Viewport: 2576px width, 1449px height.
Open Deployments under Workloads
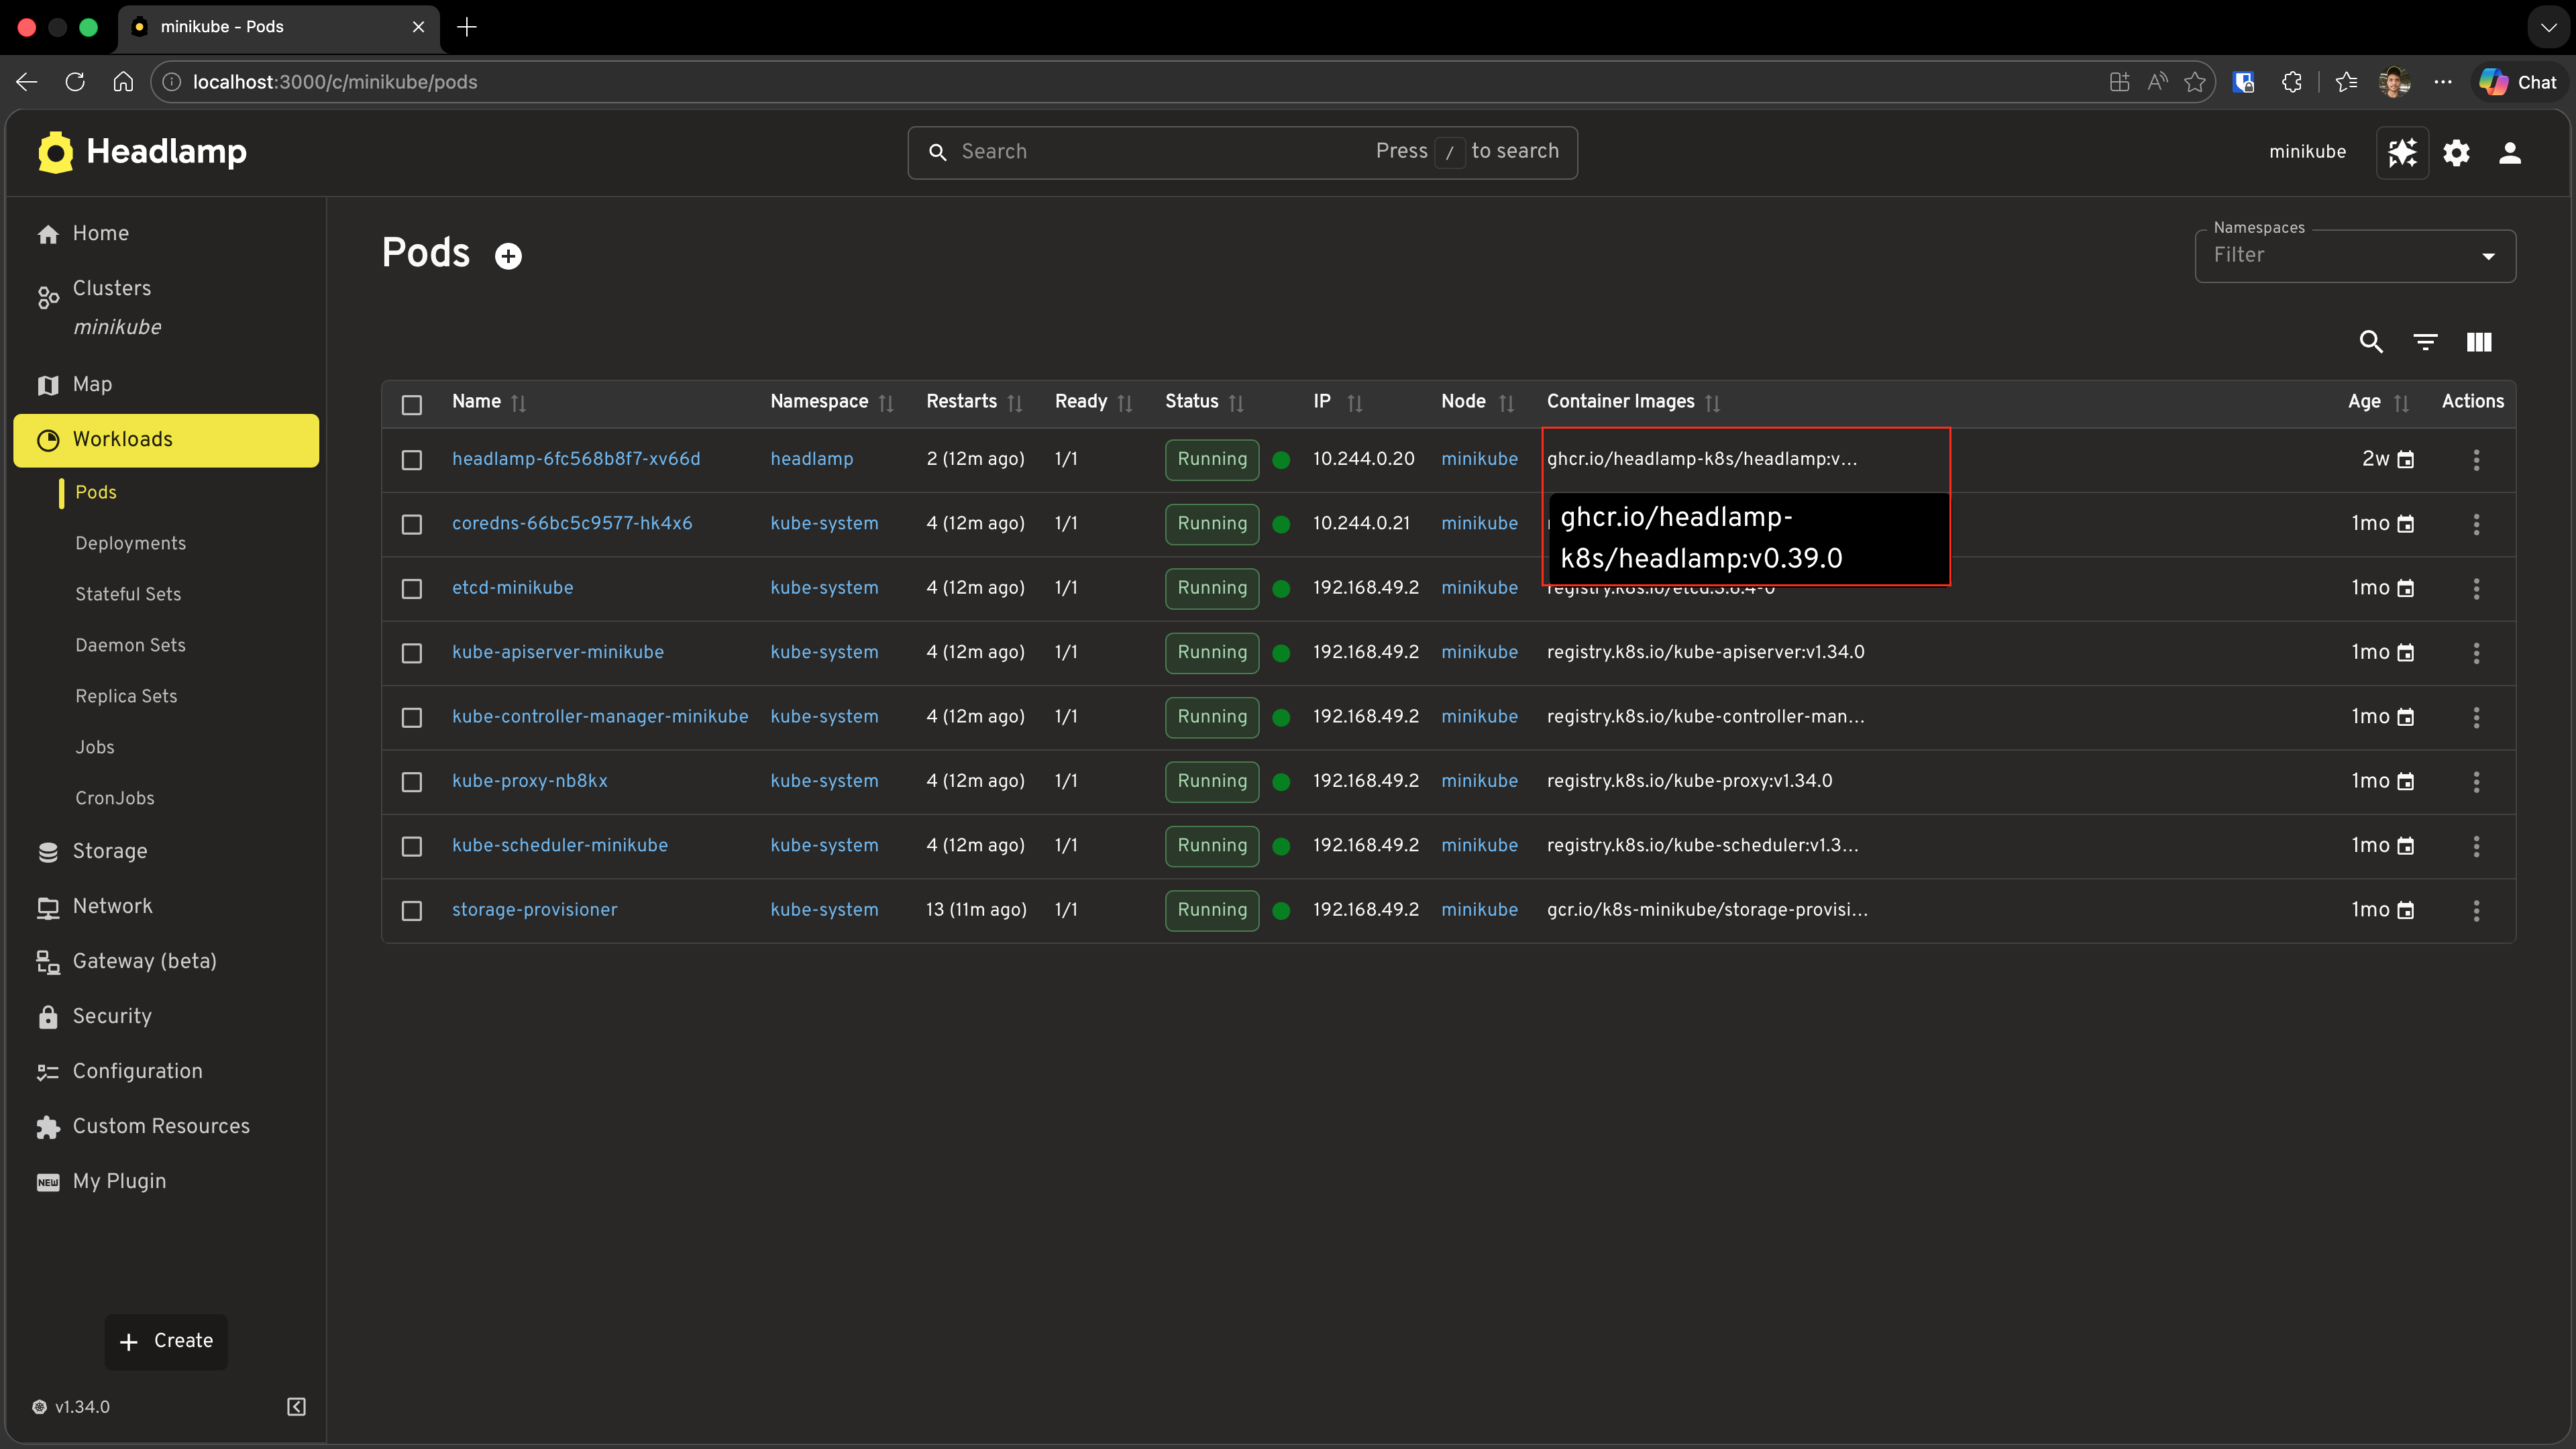[x=131, y=543]
